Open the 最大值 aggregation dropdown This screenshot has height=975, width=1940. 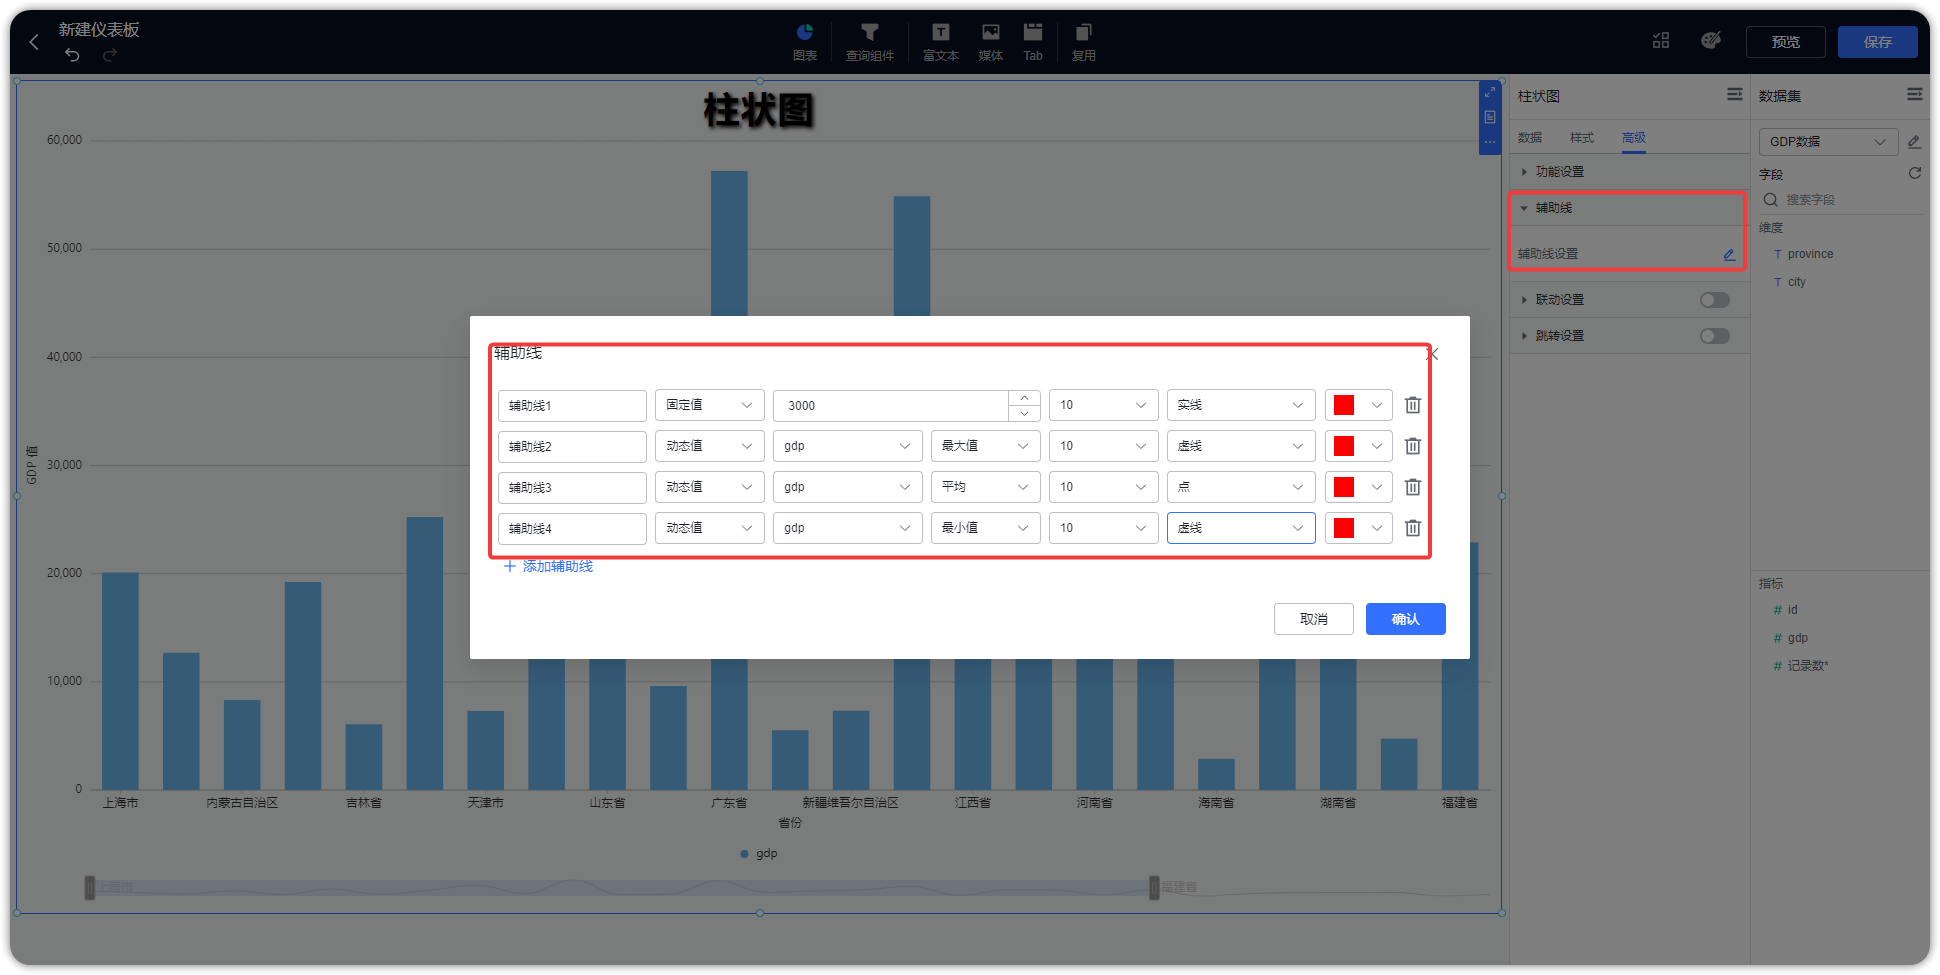click(986, 446)
